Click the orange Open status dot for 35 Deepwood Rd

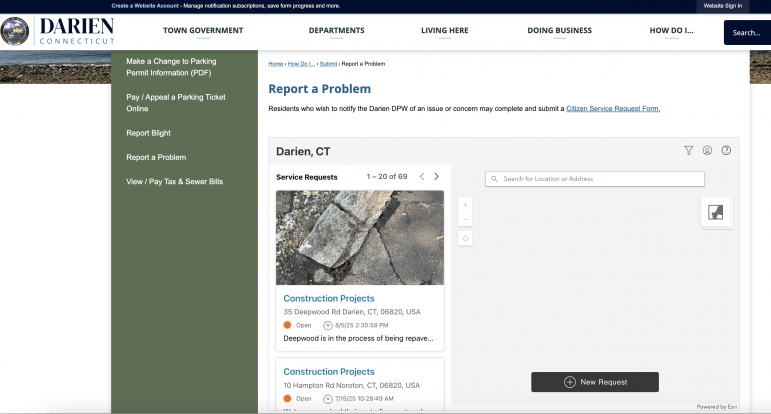point(288,325)
